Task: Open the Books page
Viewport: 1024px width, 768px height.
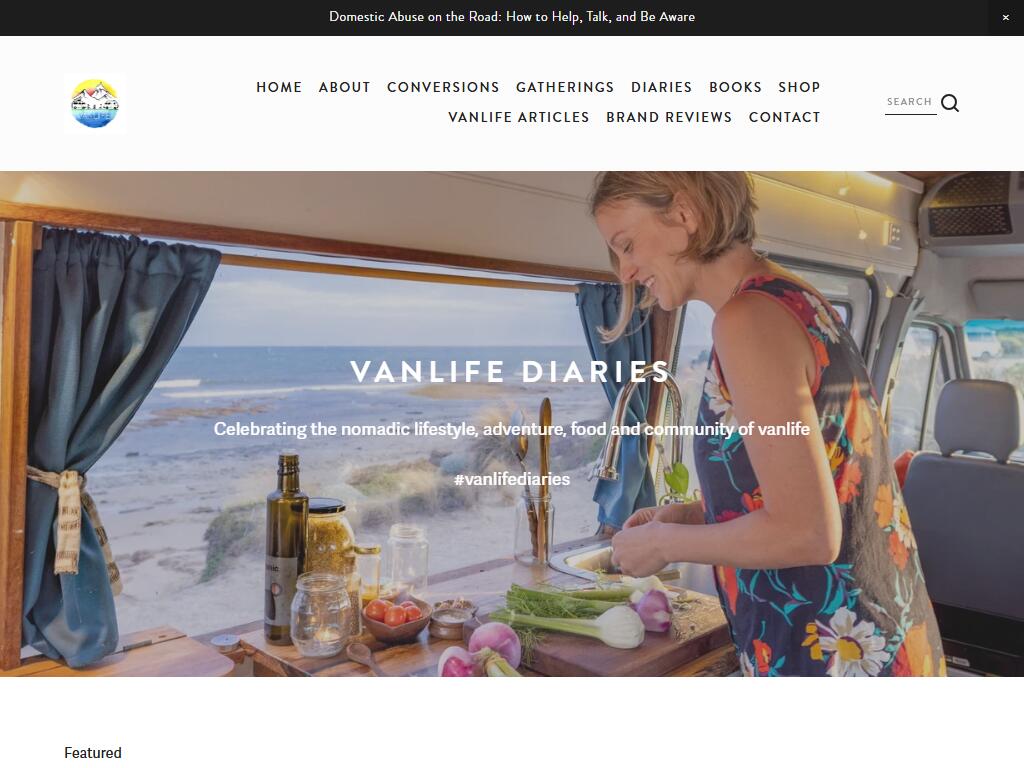Action: (735, 88)
